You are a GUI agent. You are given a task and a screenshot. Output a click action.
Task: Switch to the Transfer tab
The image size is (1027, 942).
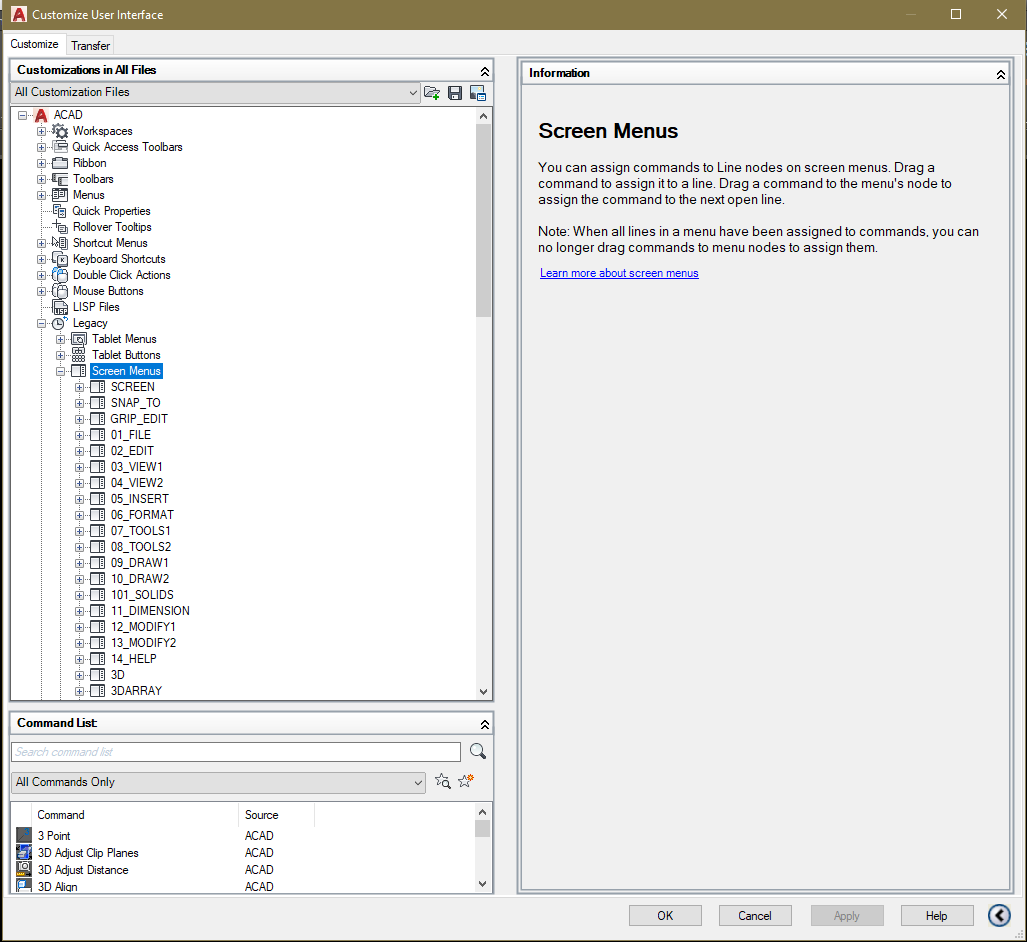(90, 44)
